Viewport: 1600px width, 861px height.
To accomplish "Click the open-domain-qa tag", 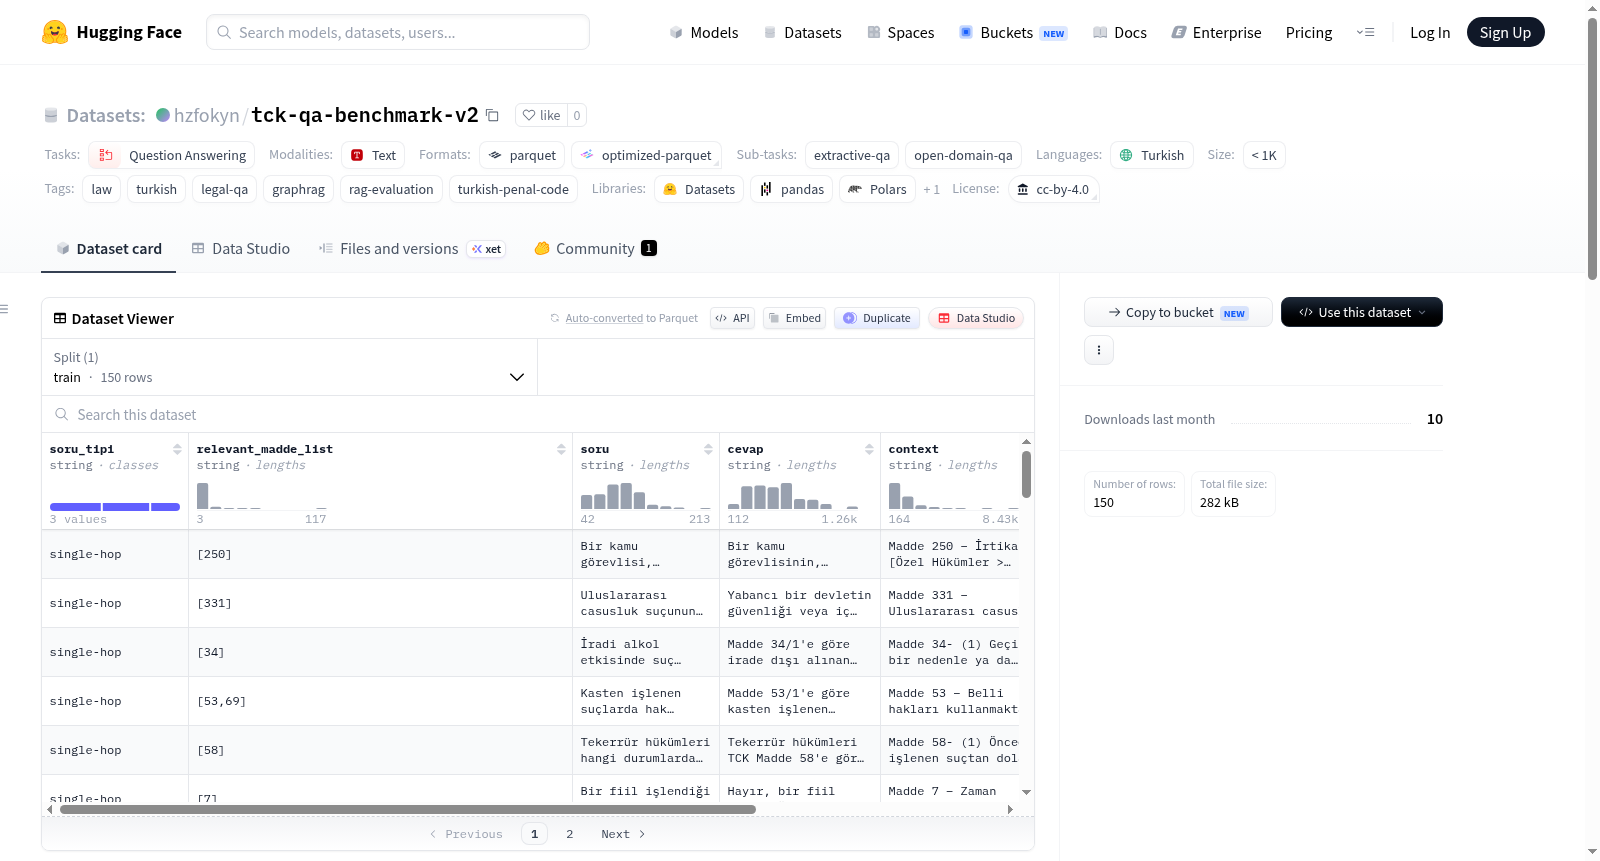I will (963, 155).
